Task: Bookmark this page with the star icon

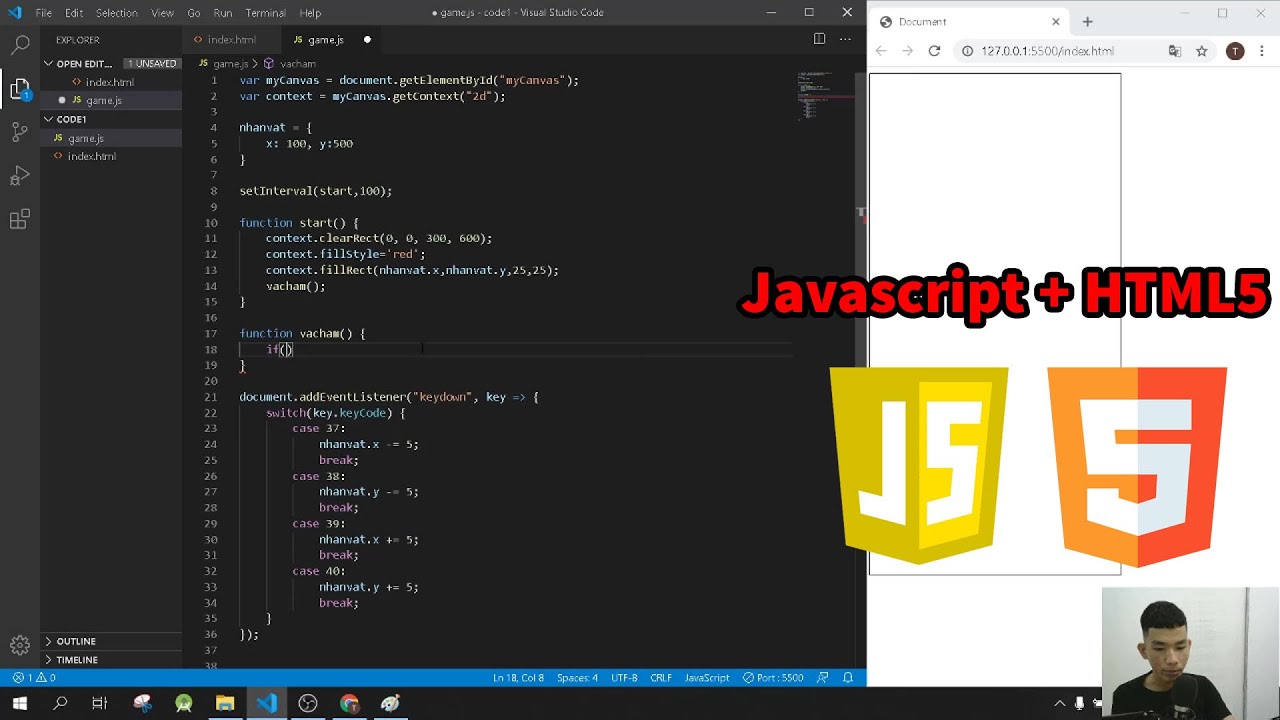Action: [1202, 51]
